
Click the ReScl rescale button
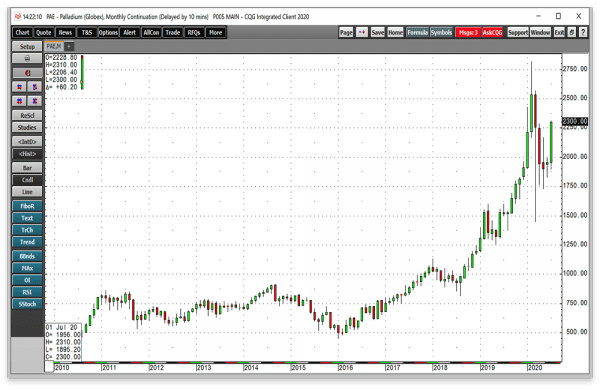click(27, 116)
